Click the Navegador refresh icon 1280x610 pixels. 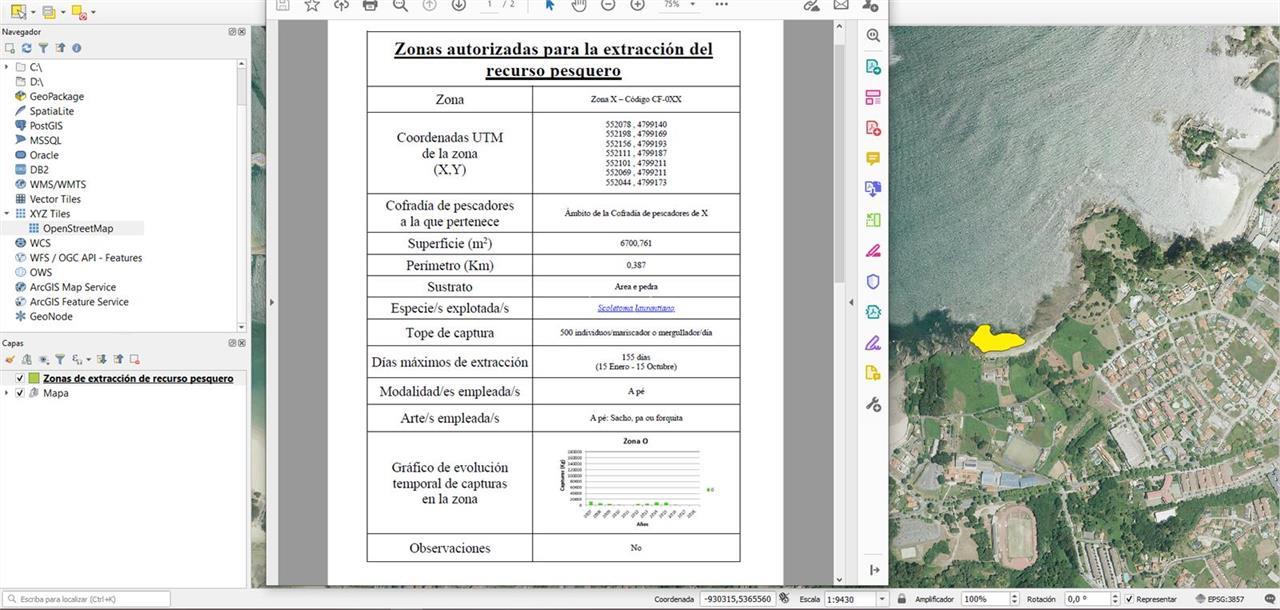click(x=27, y=48)
